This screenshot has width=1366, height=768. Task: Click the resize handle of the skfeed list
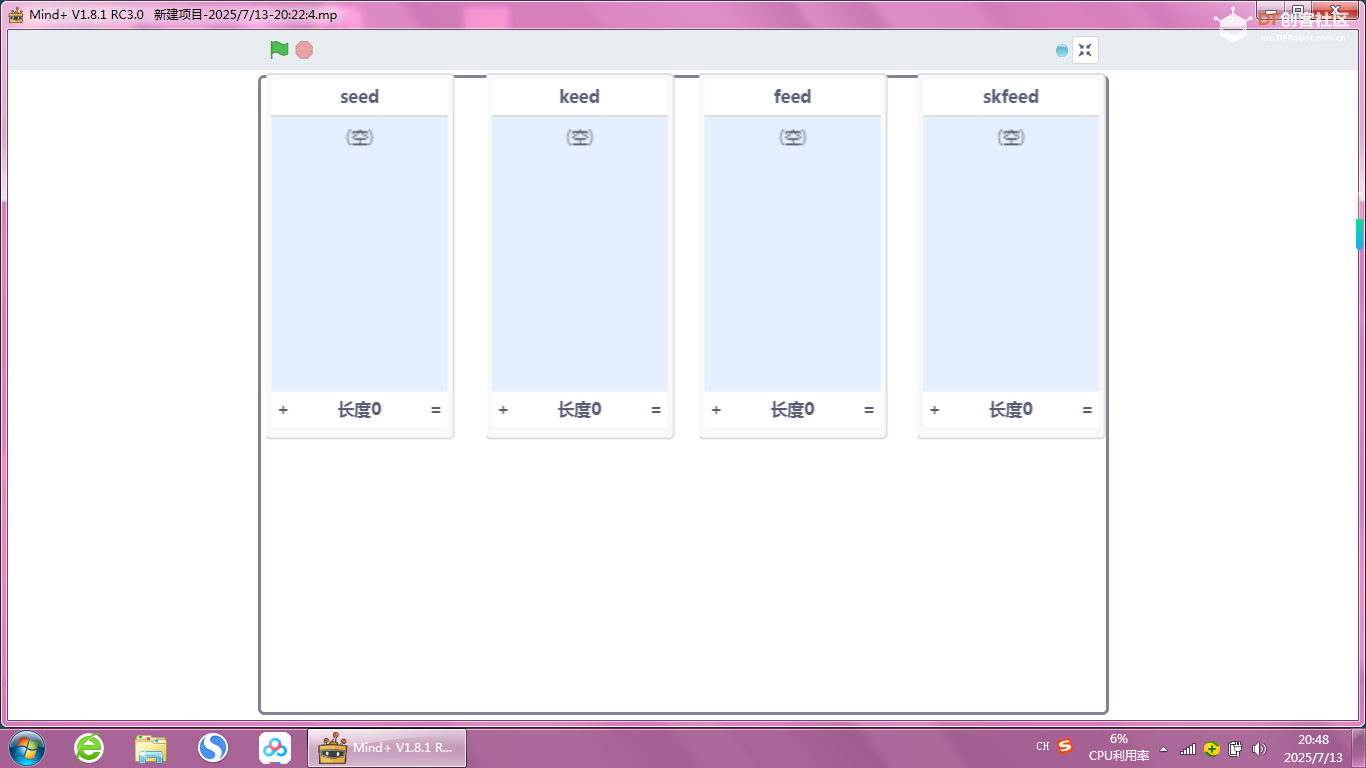click(1087, 410)
